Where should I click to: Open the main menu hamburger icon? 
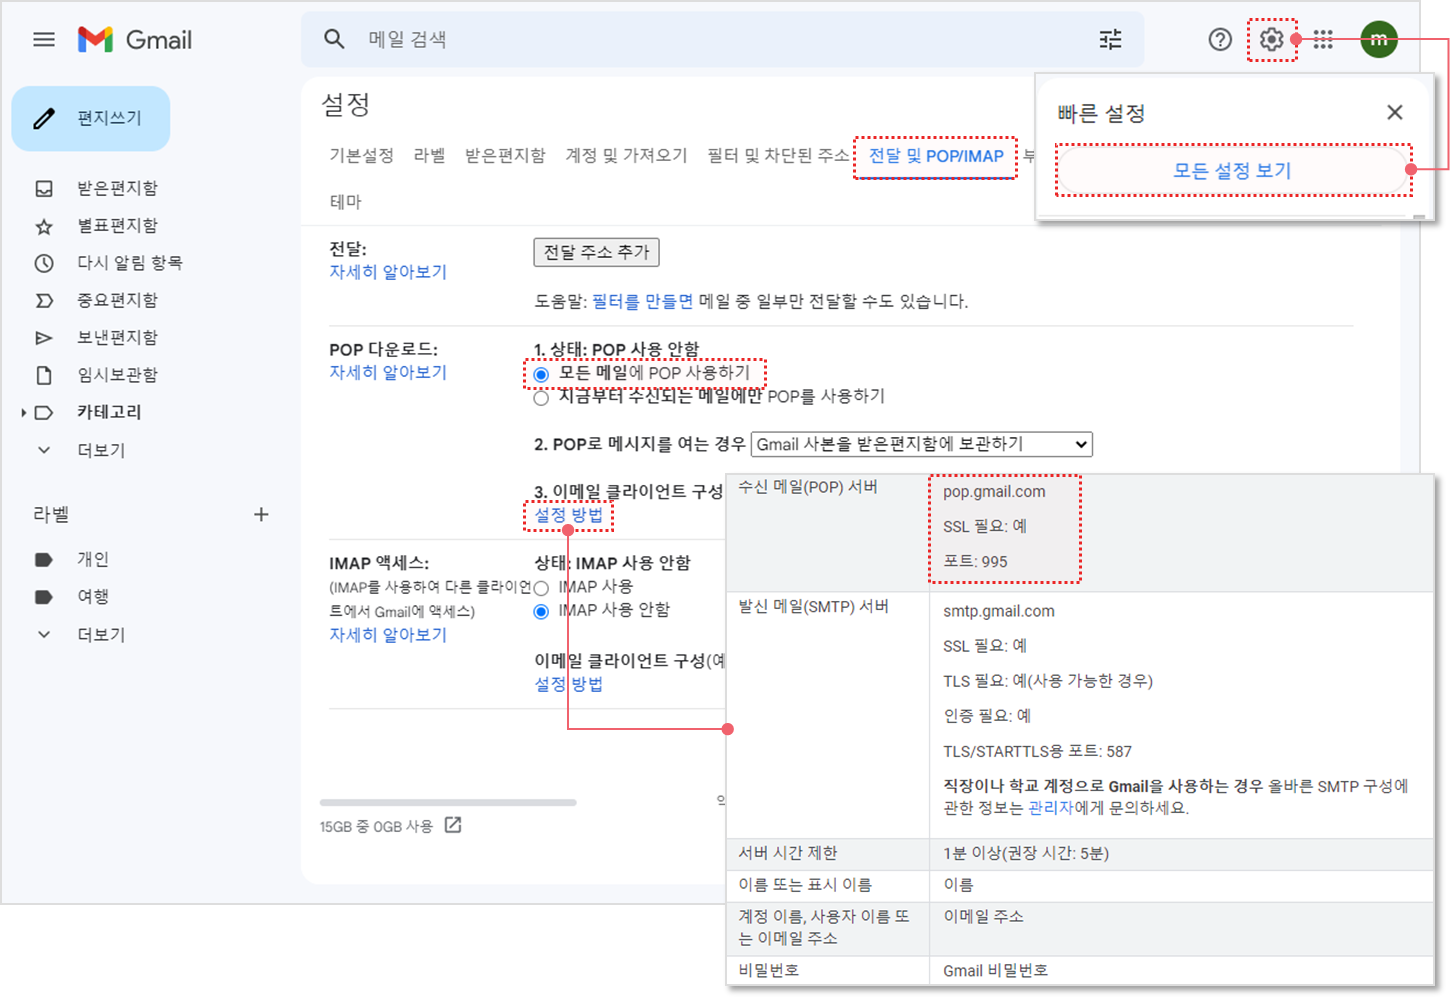pos(44,40)
